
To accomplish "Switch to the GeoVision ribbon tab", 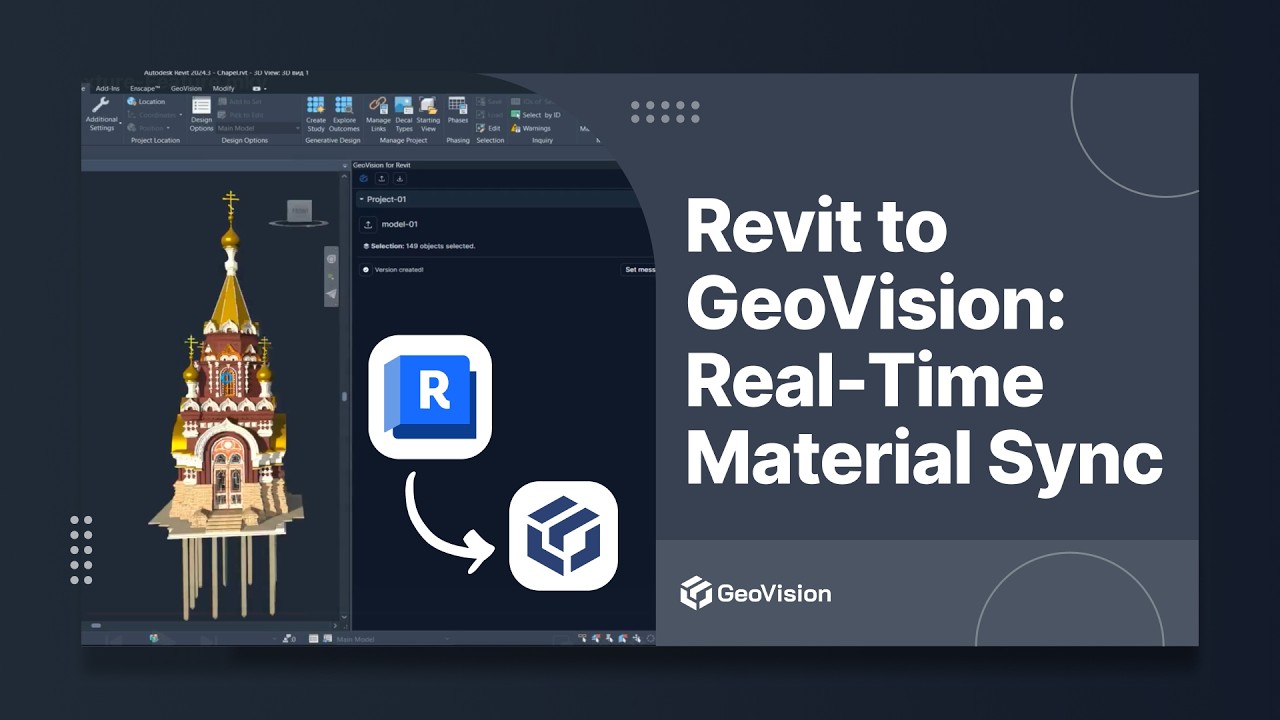I will point(186,88).
